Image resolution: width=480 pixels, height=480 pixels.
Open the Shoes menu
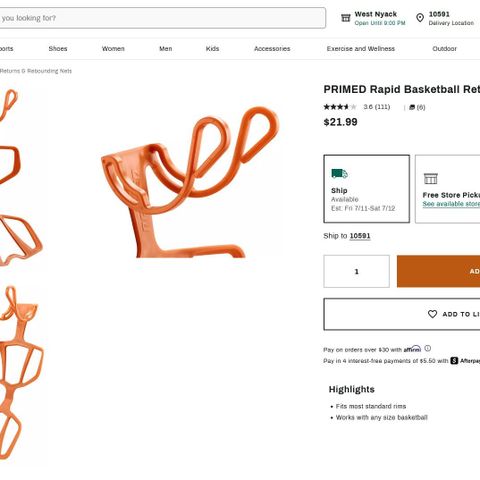coord(58,49)
